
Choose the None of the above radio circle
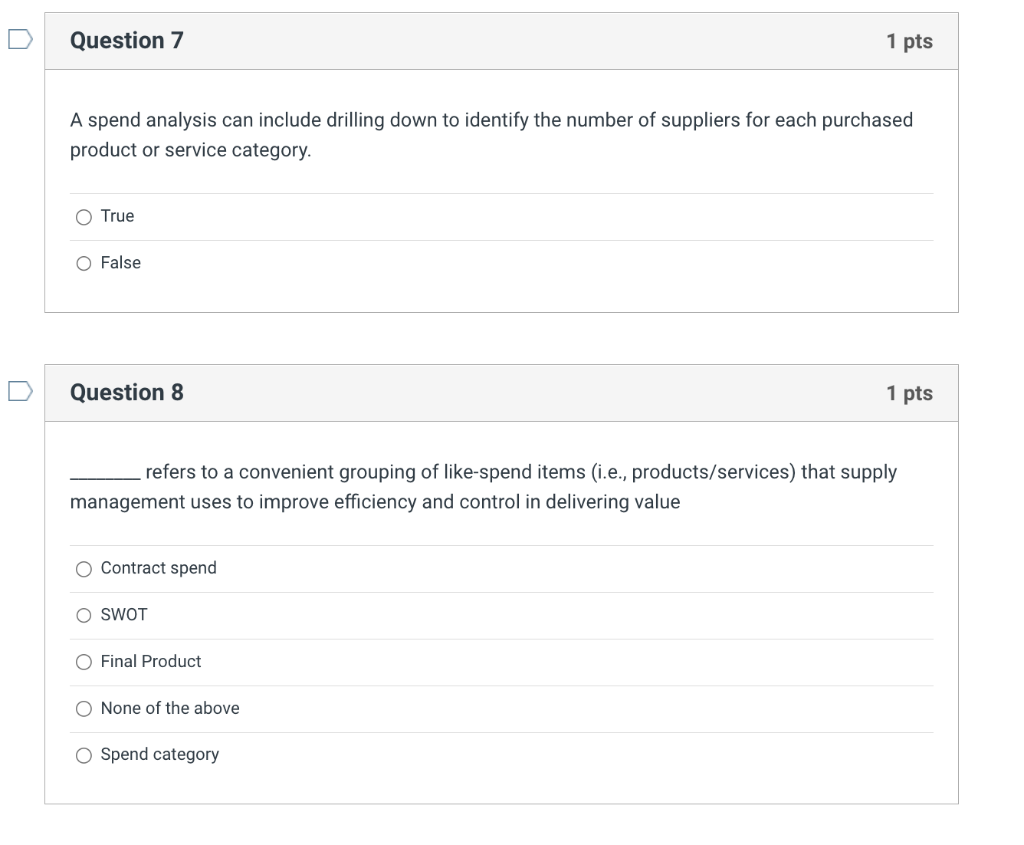click(x=84, y=709)
